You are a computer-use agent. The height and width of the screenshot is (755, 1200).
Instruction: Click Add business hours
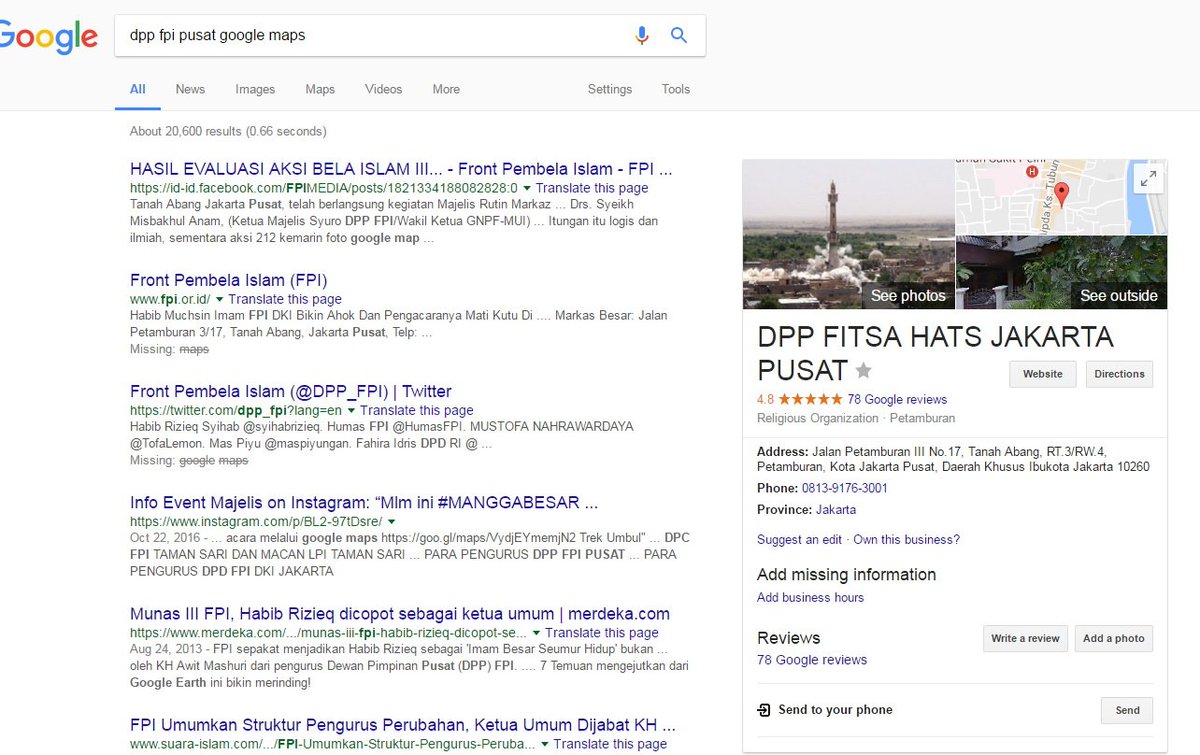[810, 597]
